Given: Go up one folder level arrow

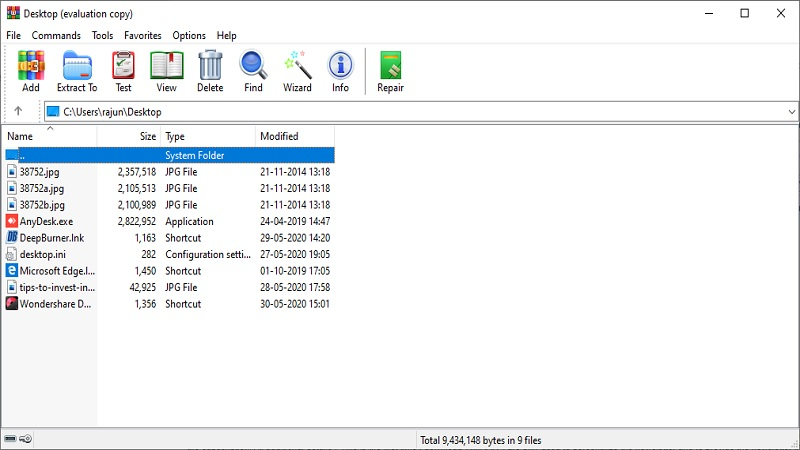Looking at the screenshot, I should tap(18, 111).
